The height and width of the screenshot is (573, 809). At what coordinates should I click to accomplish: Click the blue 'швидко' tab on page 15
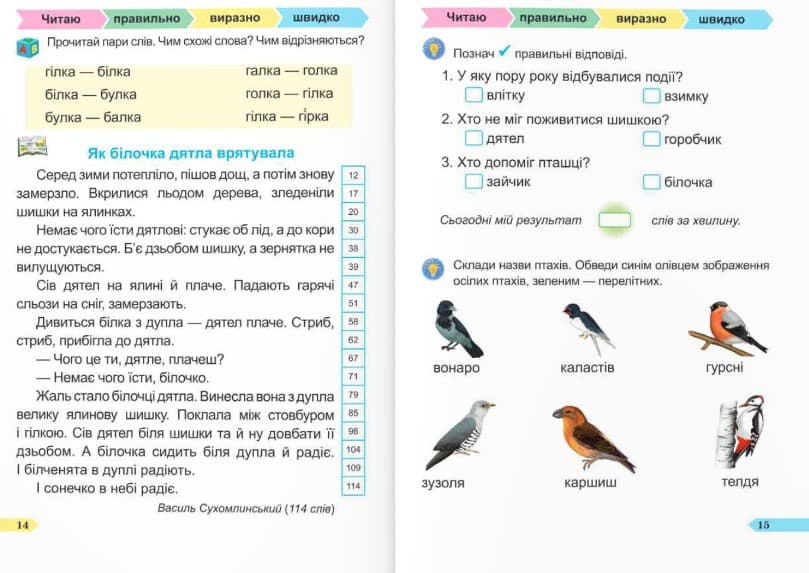725,20
